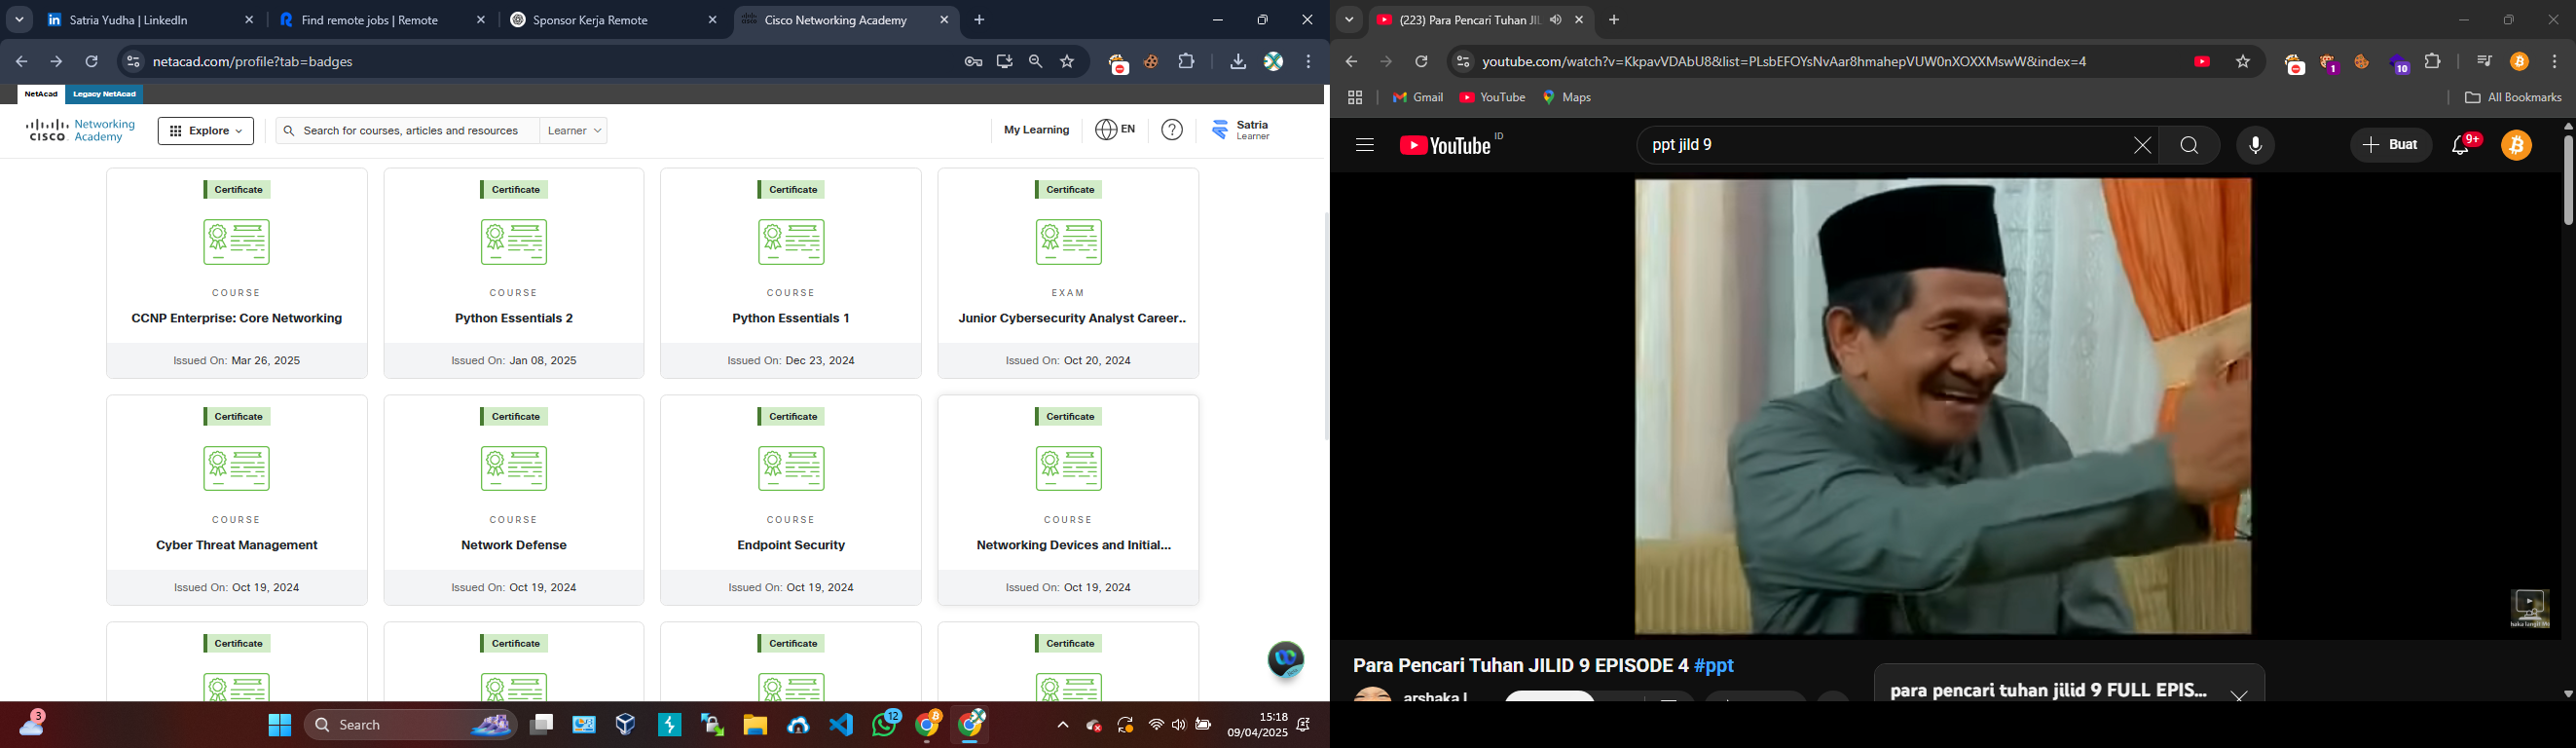Viewport: 2576px width, 748px height.
Task: Open the NetAcad chat assistant bubble
Action: click(1286, 660)
